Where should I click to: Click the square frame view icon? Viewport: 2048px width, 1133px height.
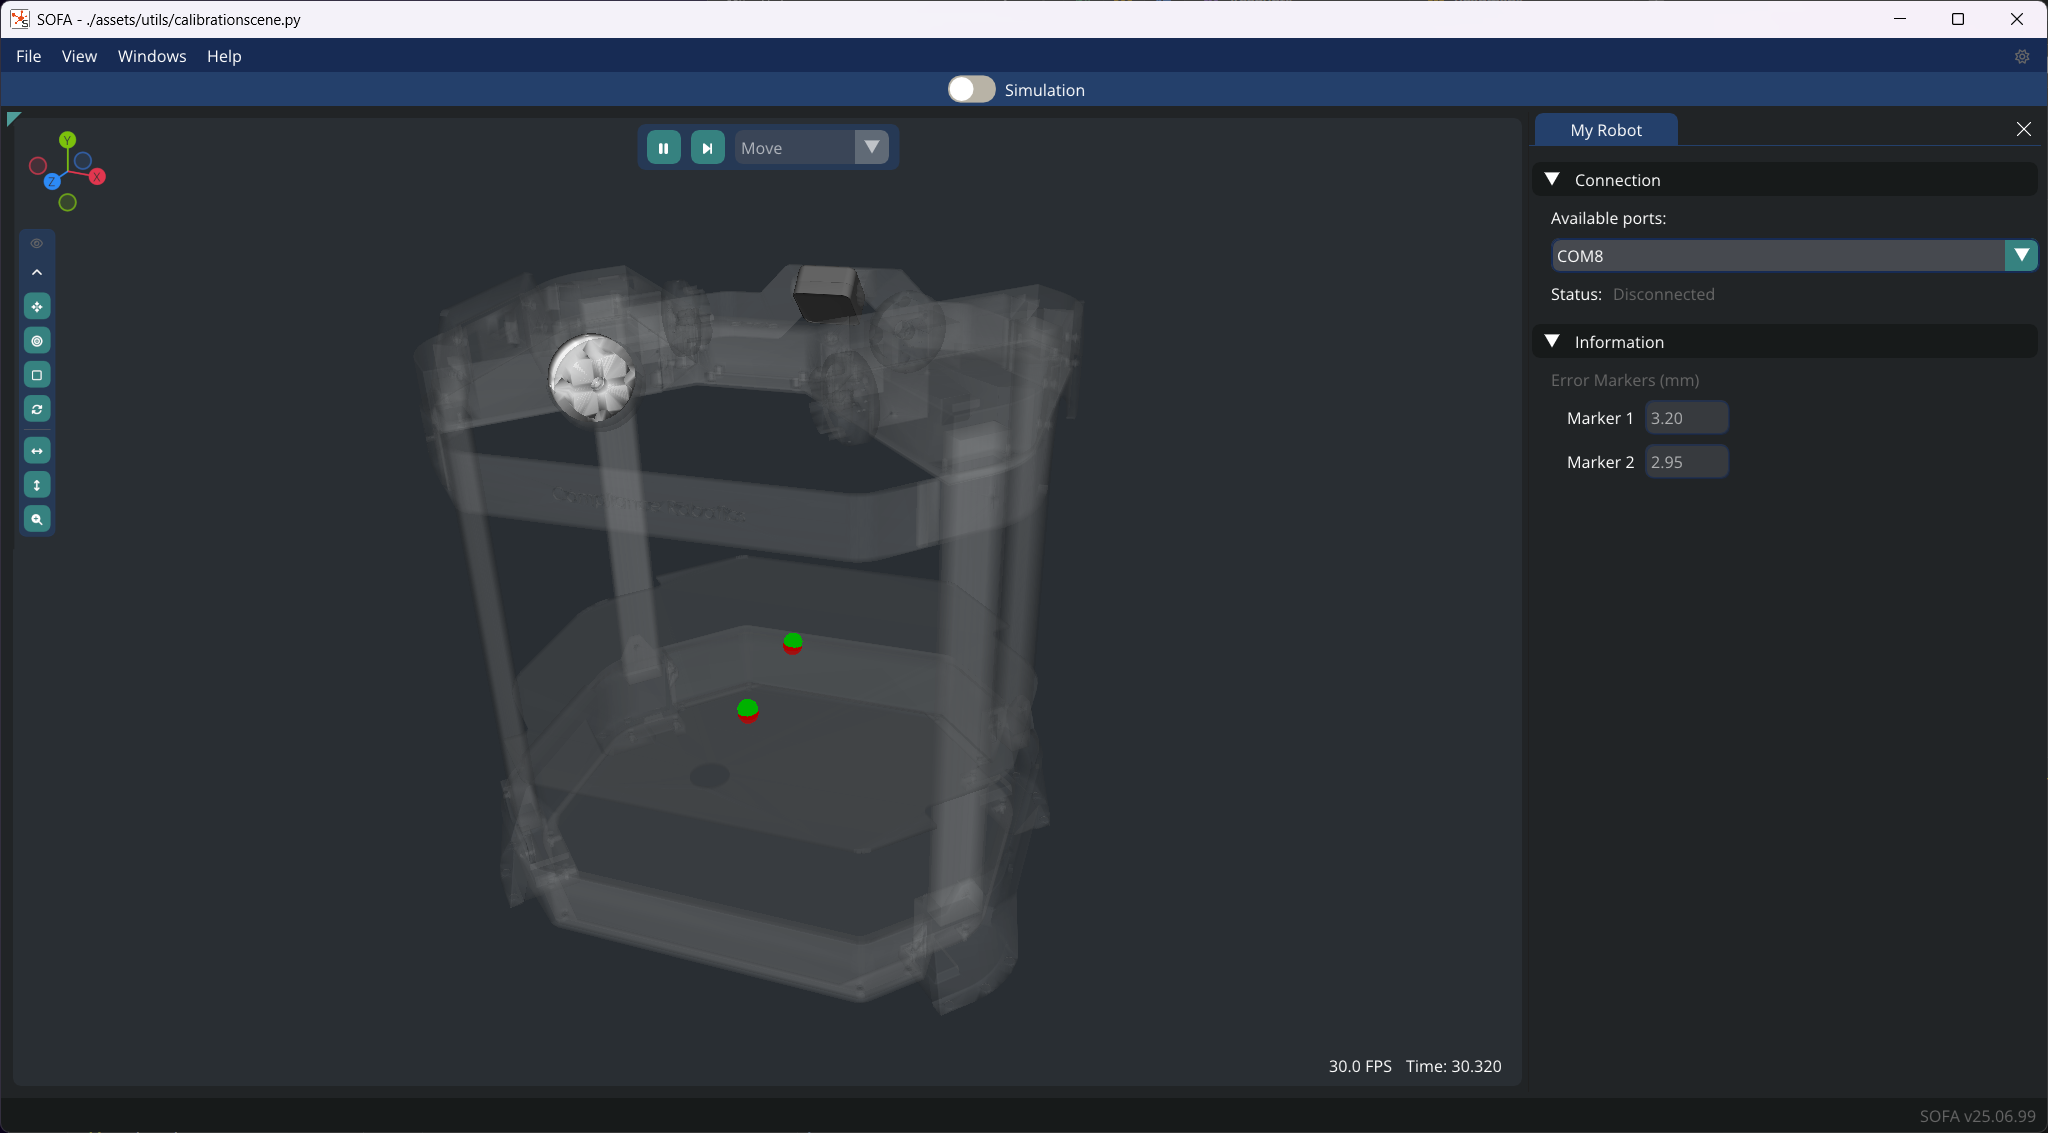click(x=37, y=375)
